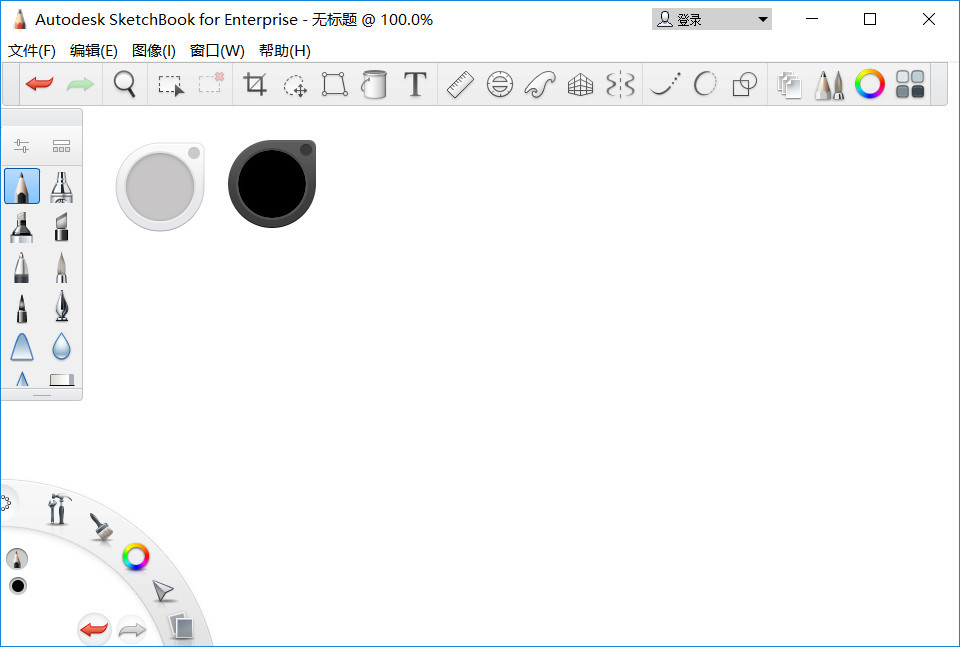Open lagoon Files pages icon
Viewport: 960px width, 647px height.
(x=181, y=627)
